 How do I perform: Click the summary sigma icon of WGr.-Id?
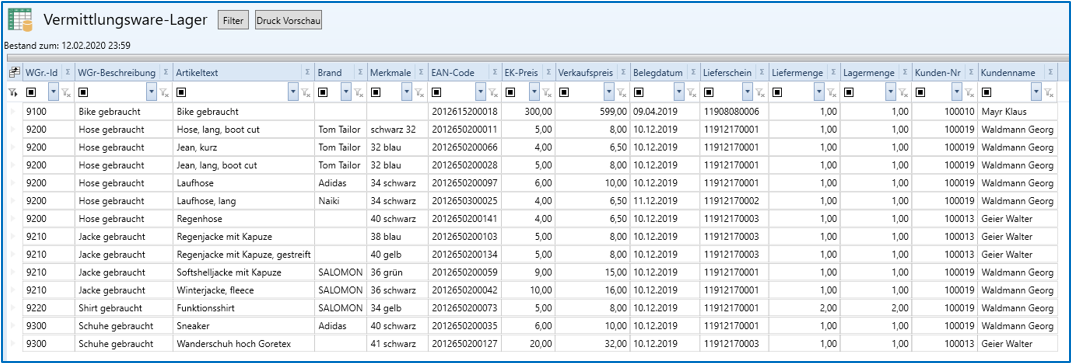click(x=68, y=73)
